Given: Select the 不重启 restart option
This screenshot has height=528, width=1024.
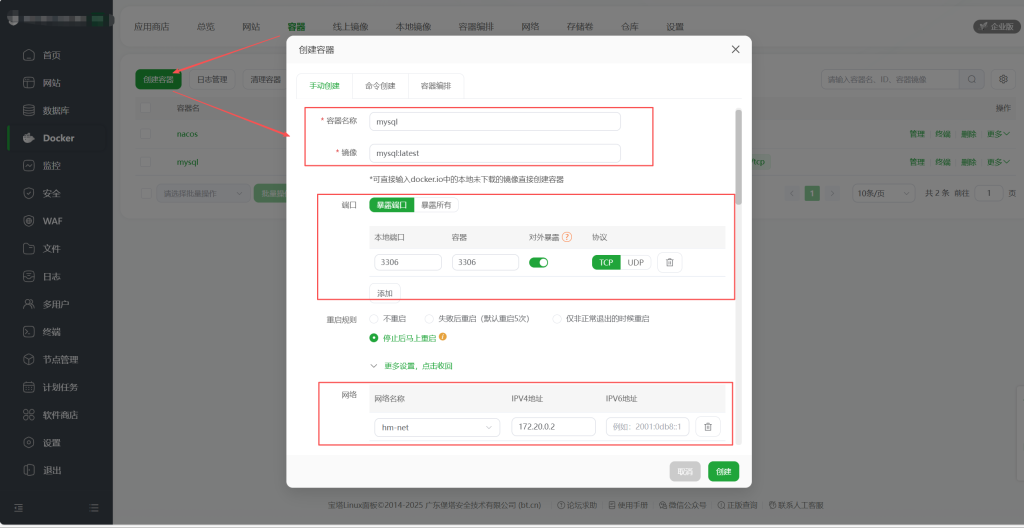Looking at the screenshot, I should [x=375, y=318].
